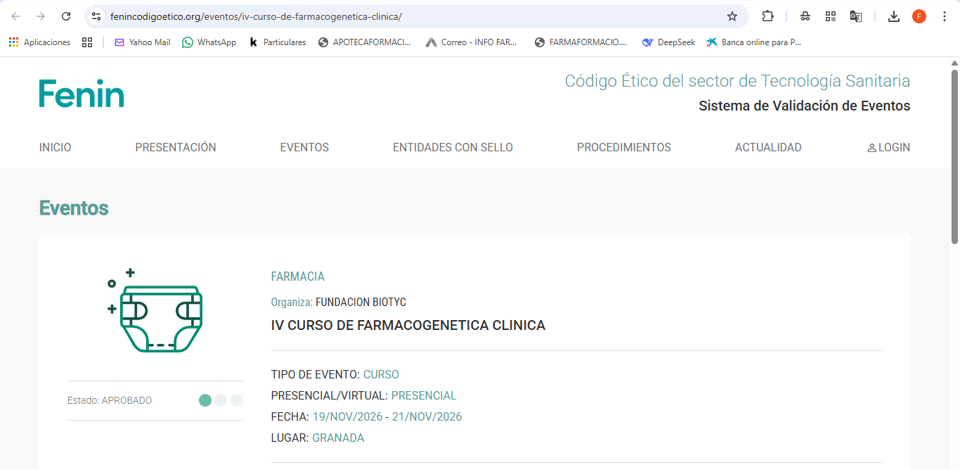Click the address bar URL field

400,16
